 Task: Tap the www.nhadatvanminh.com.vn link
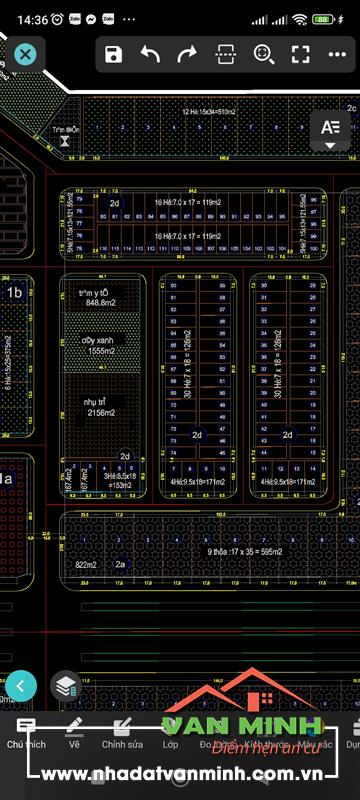pyautogui.click(x=182, y=773)
